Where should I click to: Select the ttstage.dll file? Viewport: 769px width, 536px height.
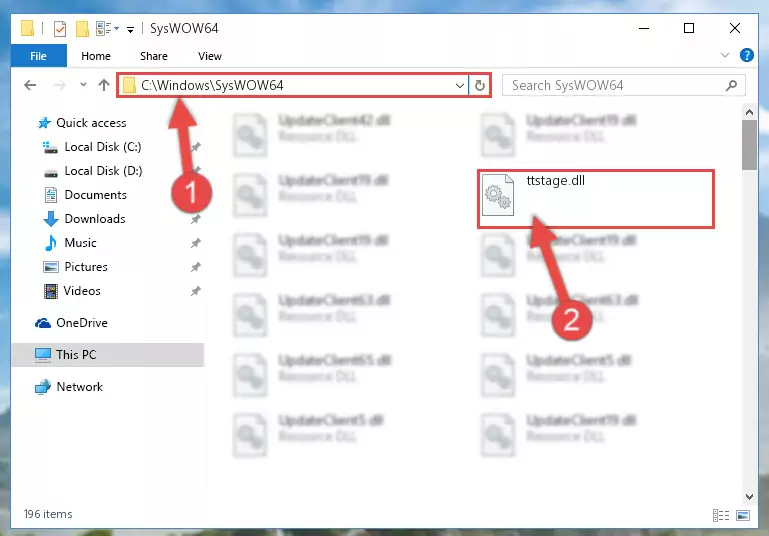(596, 199)
